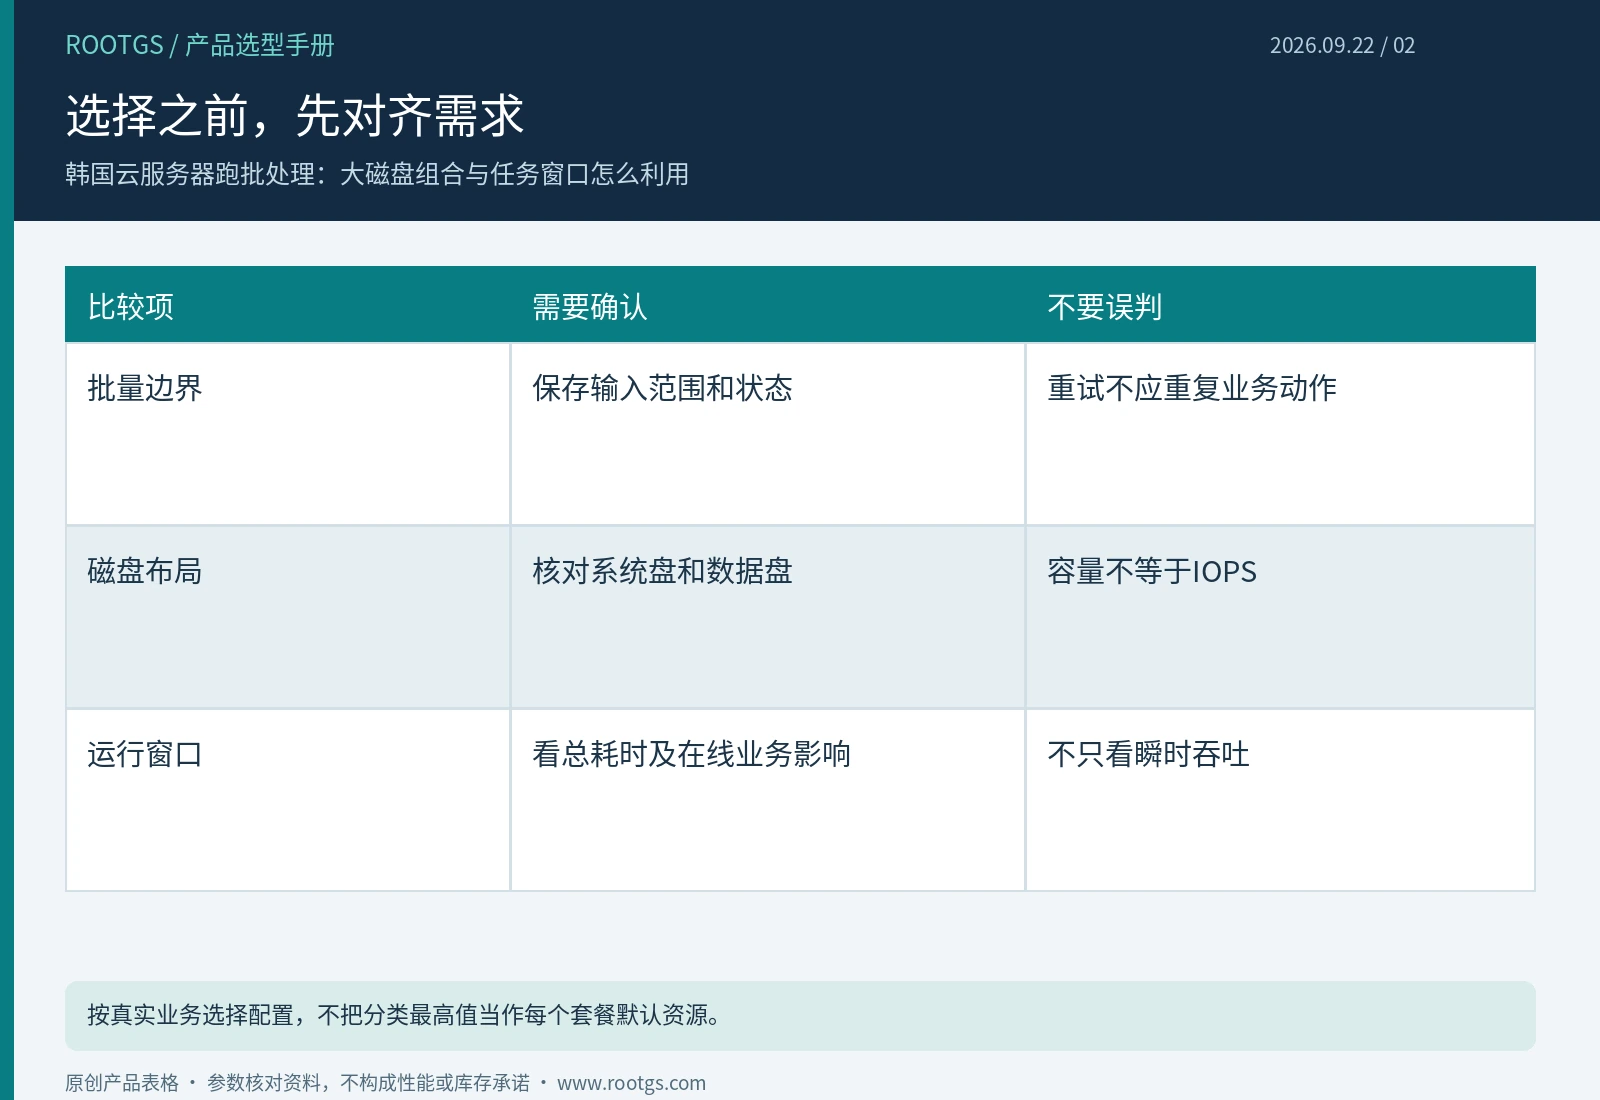This screenshot has height=1100, width=1600.
Task: Click the subtitle about 韩国云服务器跑批处理
Action: [x=377, y=174]
